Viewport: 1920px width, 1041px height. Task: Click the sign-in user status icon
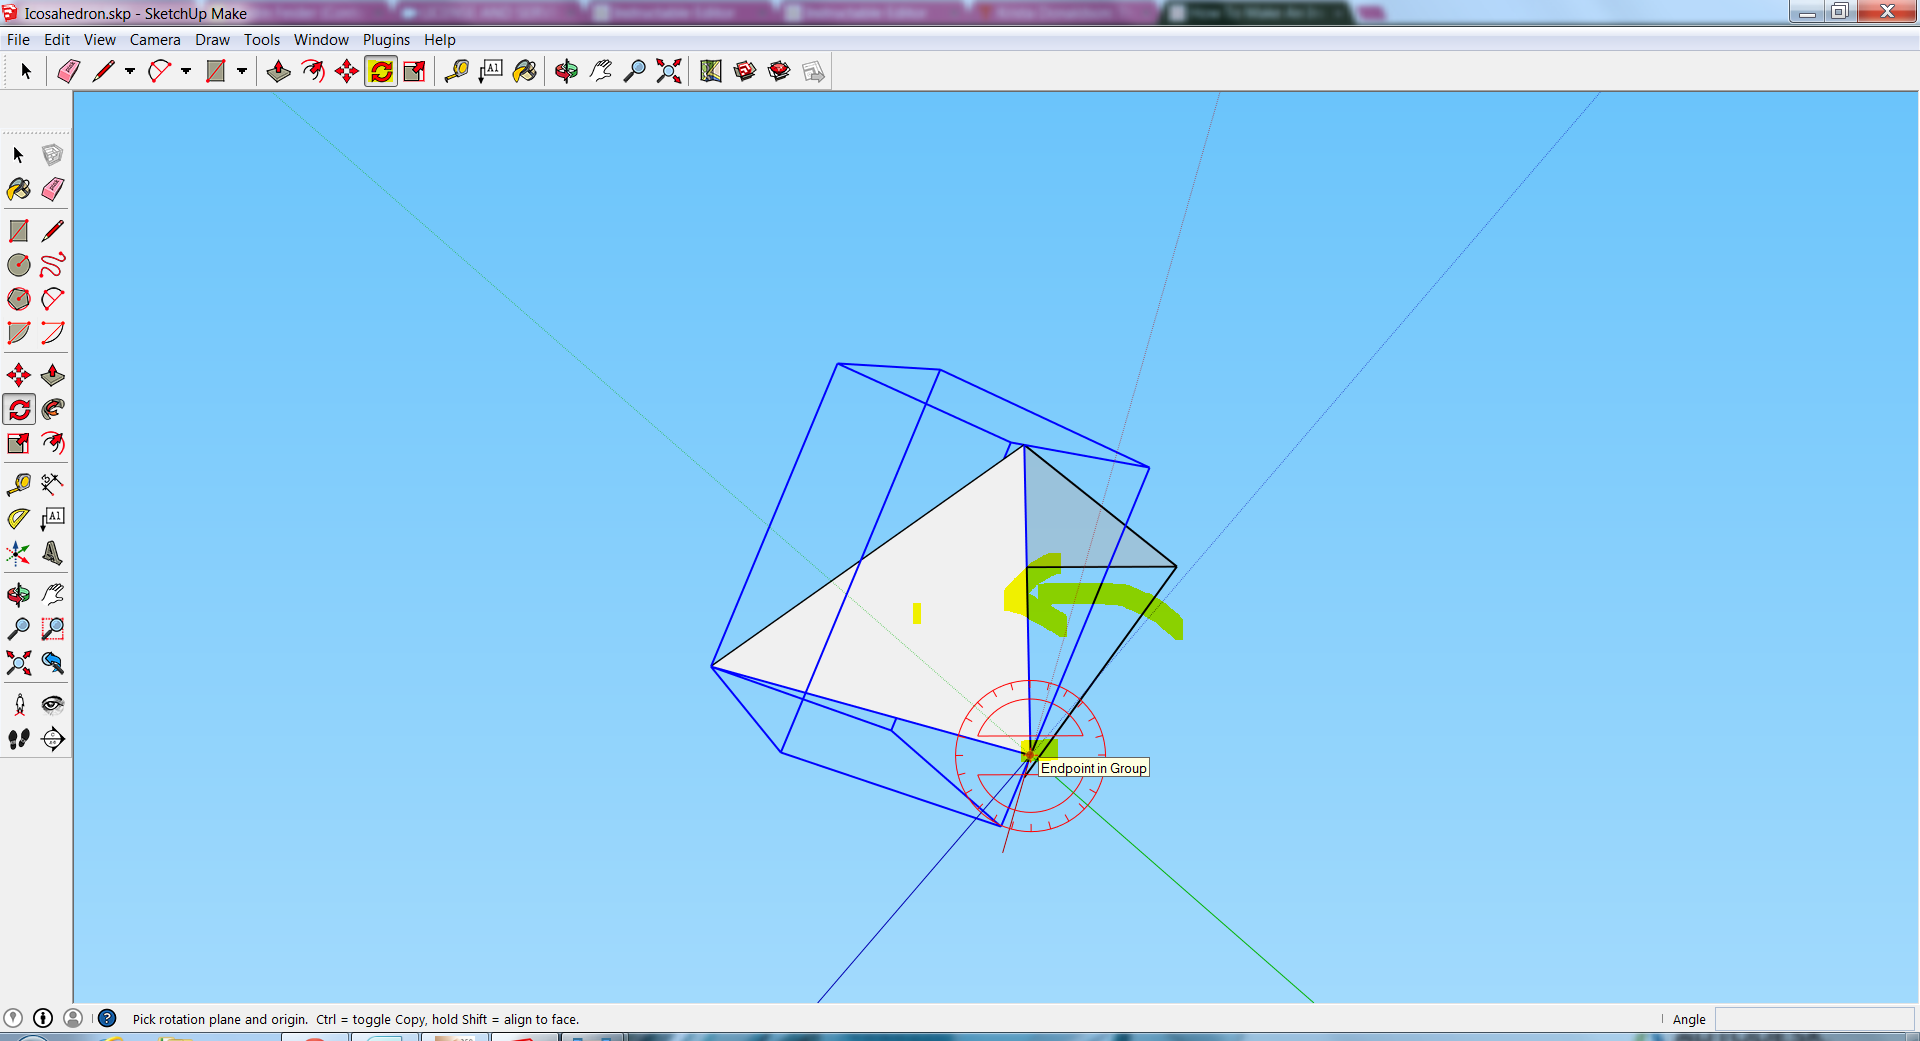click(x=73, y=1018)
